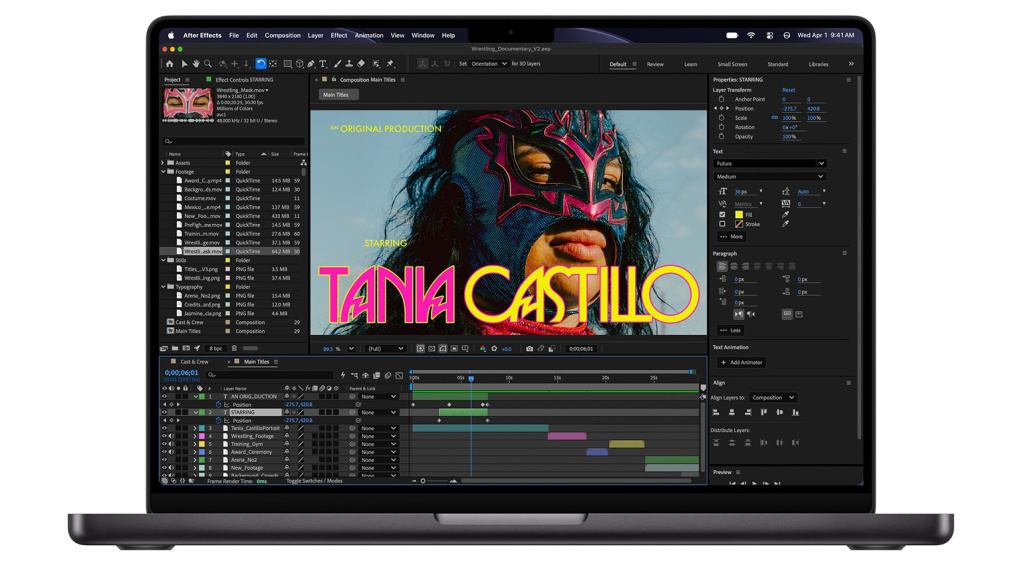
Task: Click the scale constrain proportions link icon
Action: (x=775, y=118)
